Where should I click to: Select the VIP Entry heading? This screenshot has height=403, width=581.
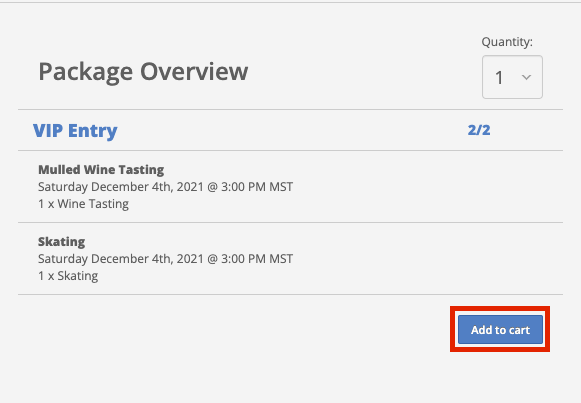pyautogui.click(x=75, y=131)
